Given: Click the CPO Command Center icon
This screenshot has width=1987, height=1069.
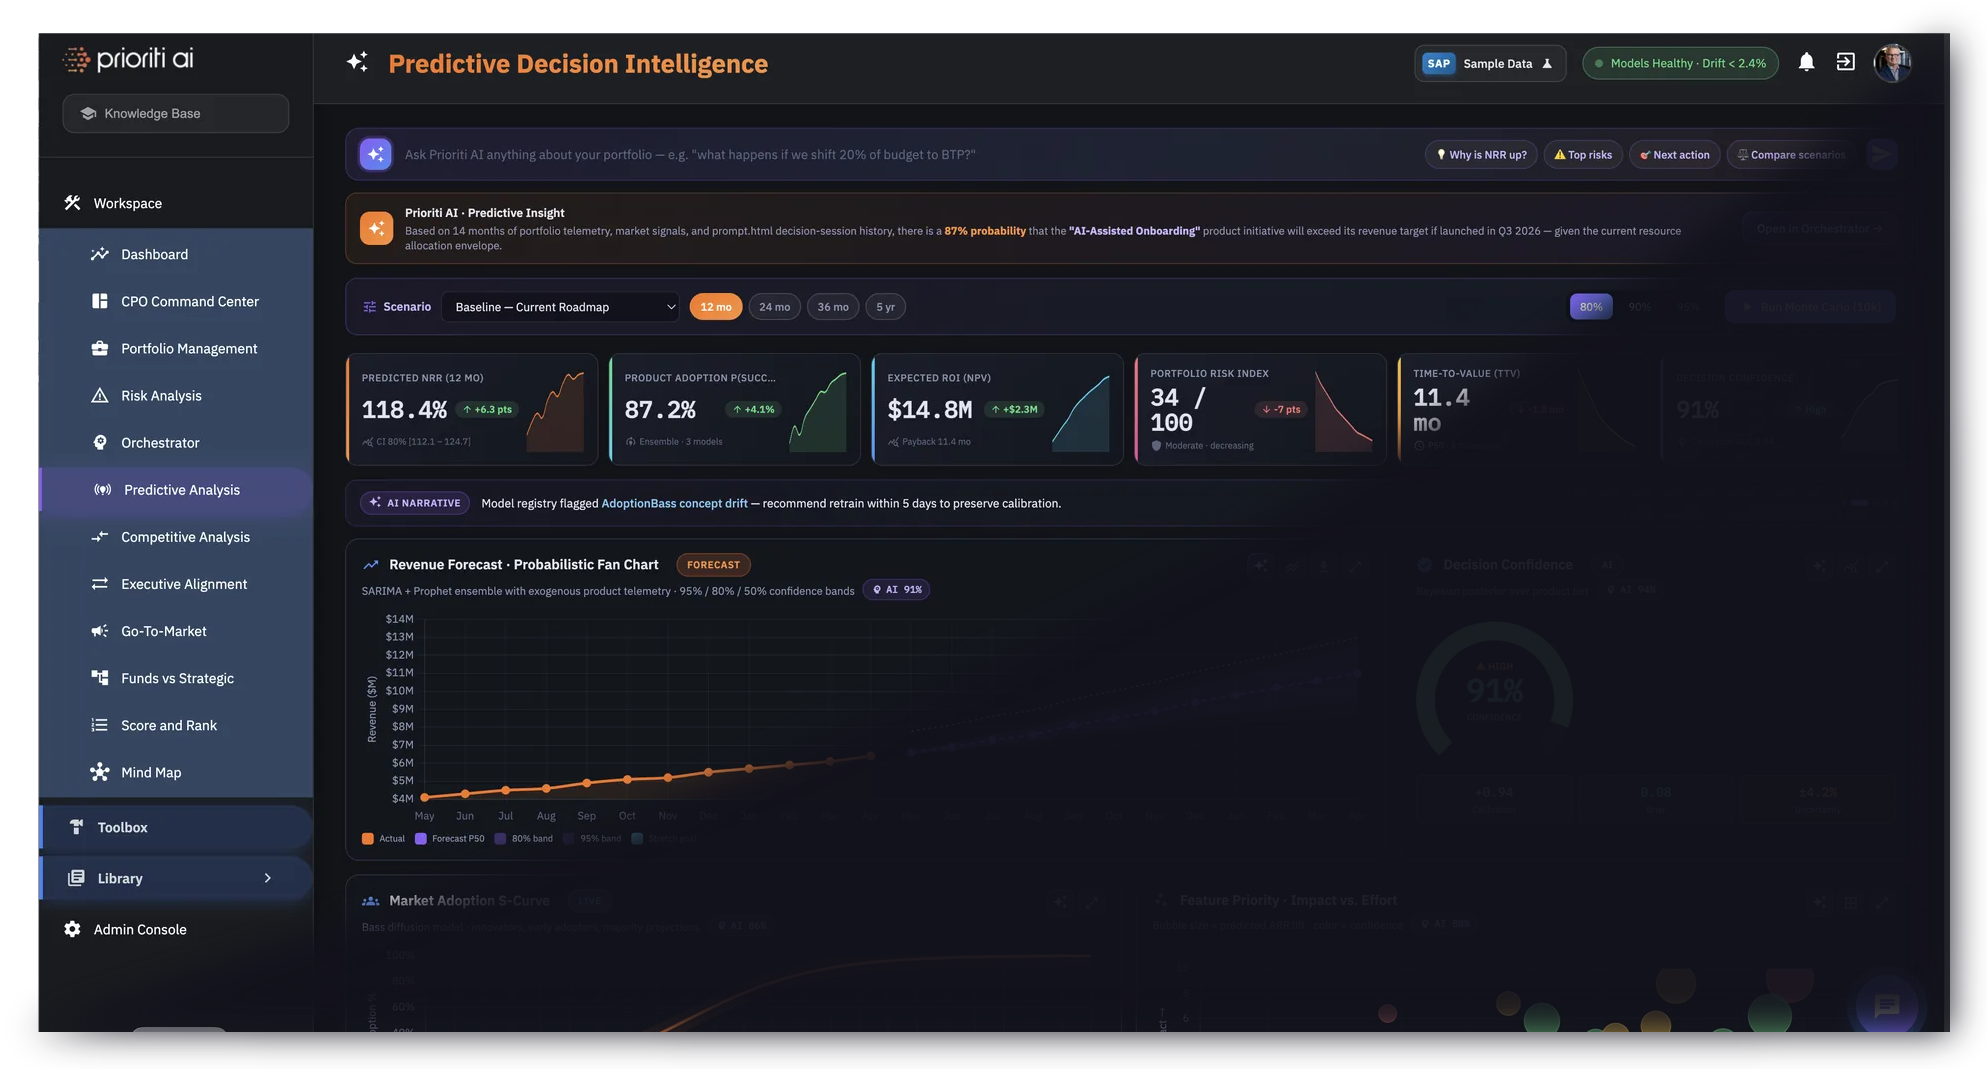Looking at the screenshot, I should 99,301.
